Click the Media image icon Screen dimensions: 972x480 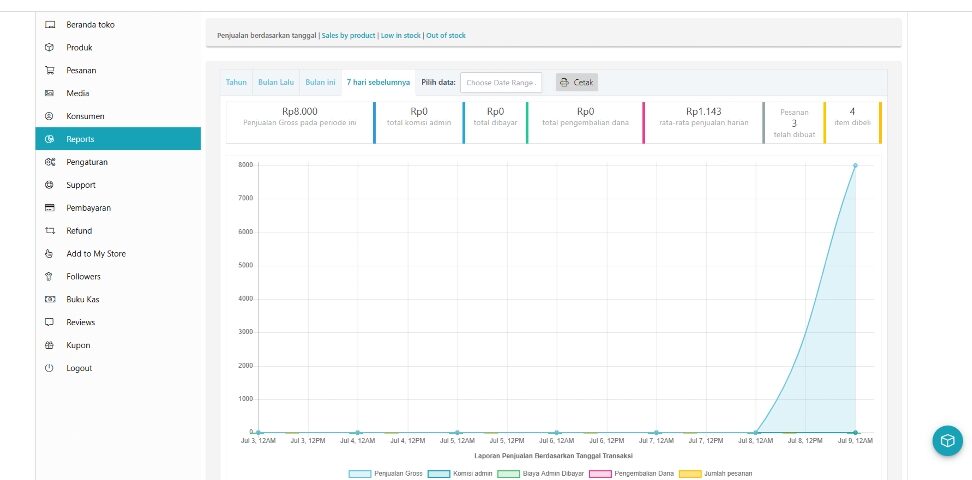[x=48, y=93]
